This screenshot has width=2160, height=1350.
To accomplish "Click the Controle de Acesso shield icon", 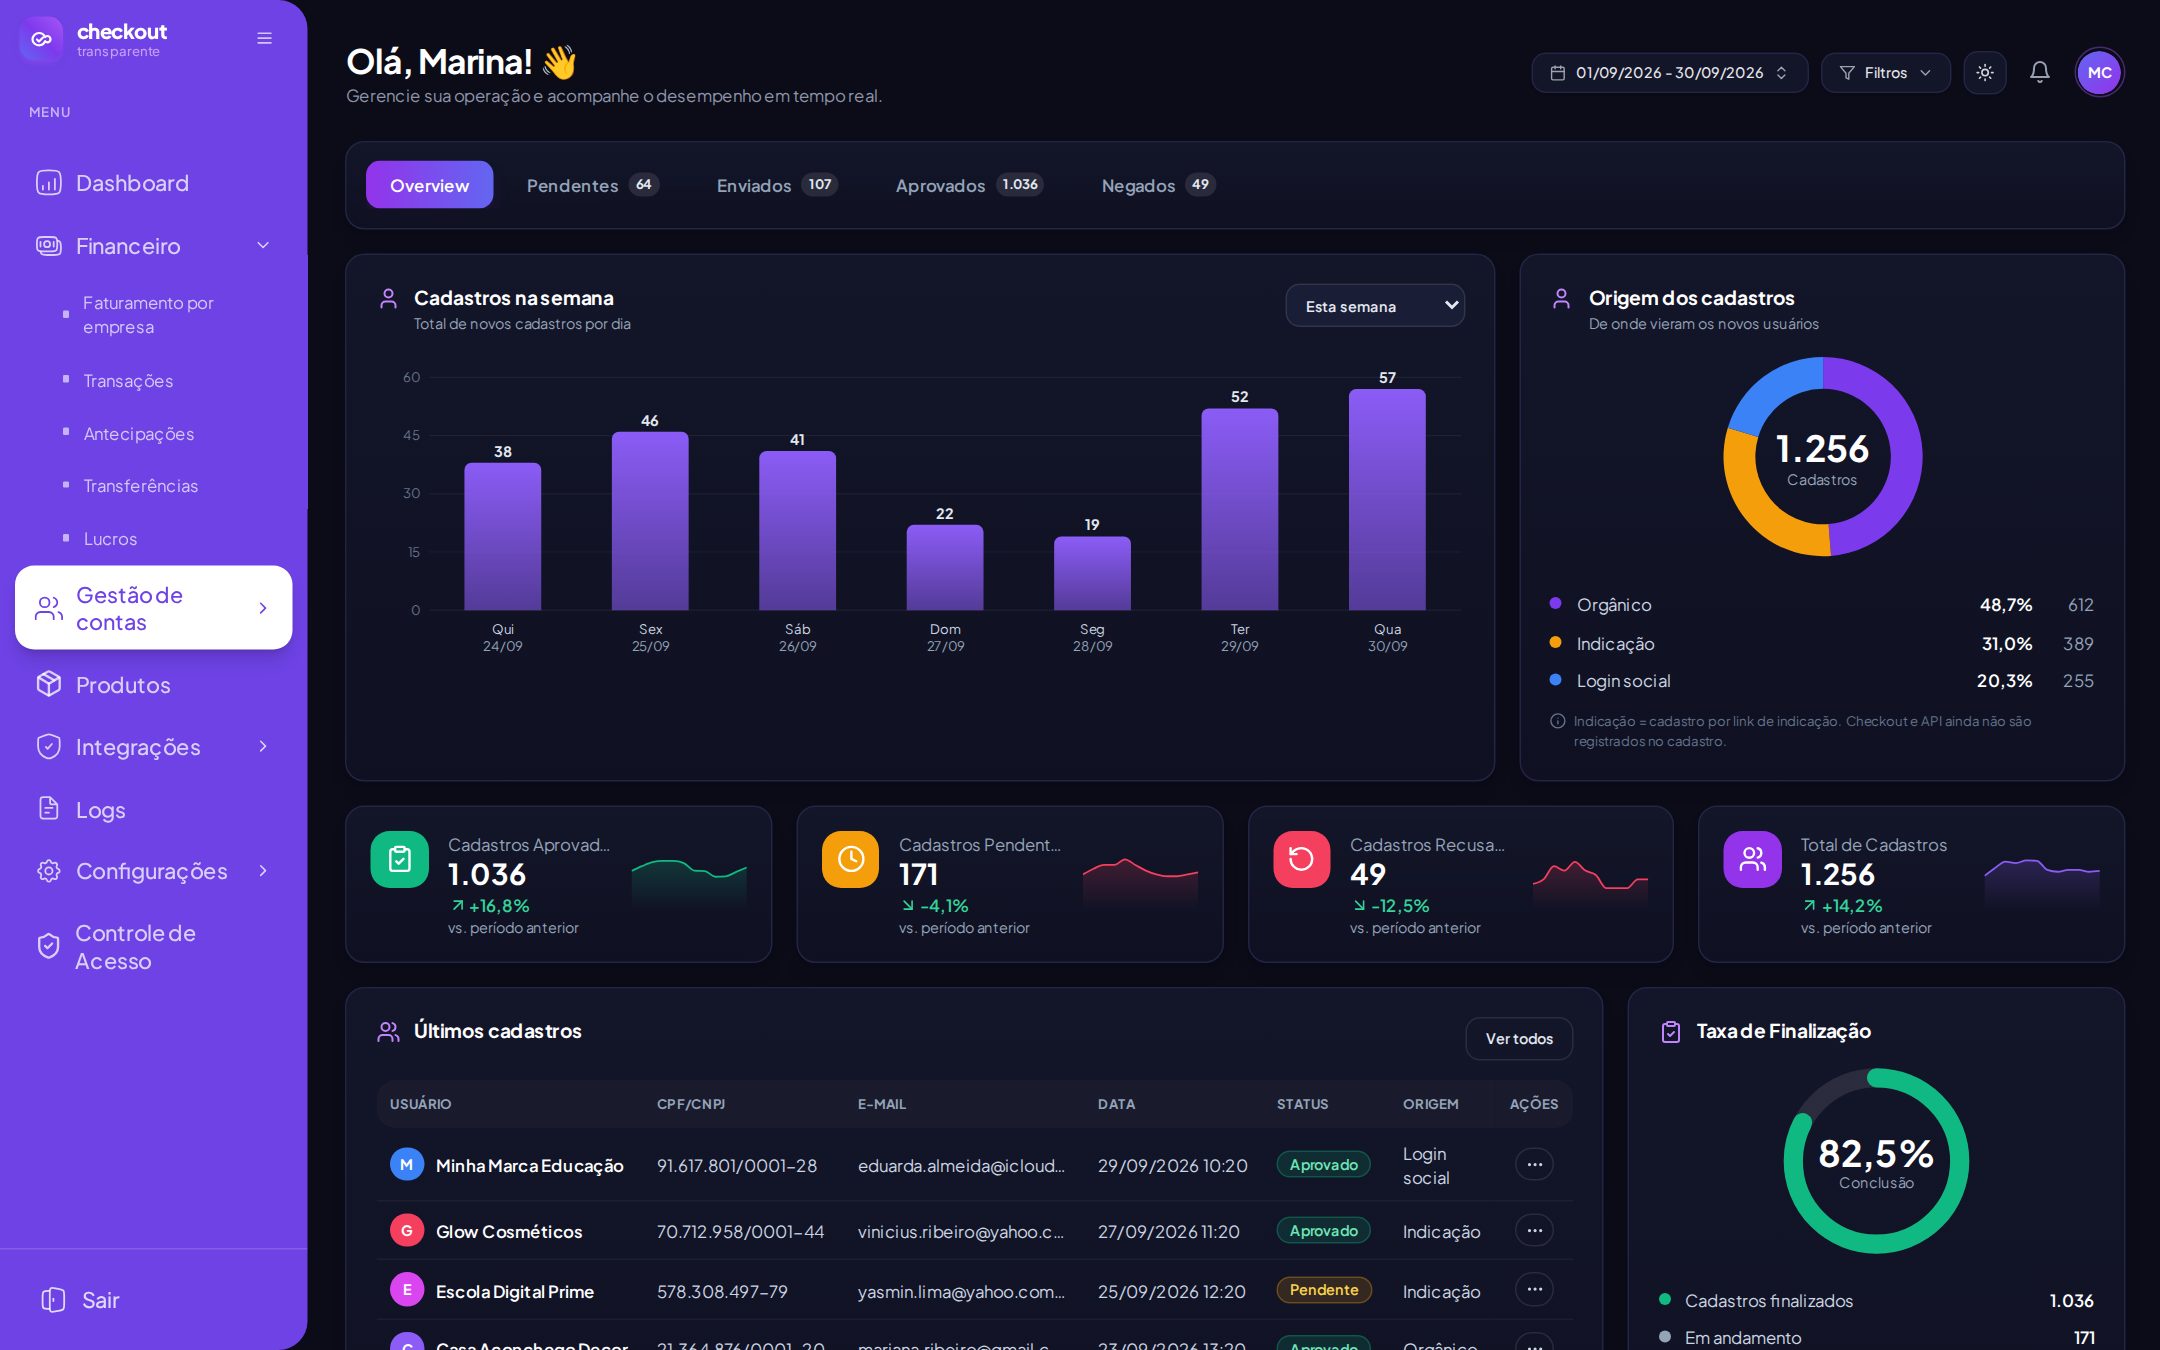I will 48,946.
